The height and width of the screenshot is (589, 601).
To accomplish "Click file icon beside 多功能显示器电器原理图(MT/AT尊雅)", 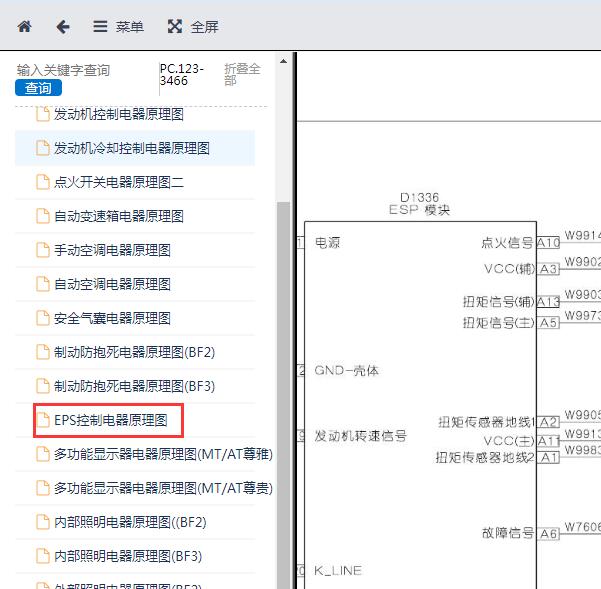I will [43, 454].
